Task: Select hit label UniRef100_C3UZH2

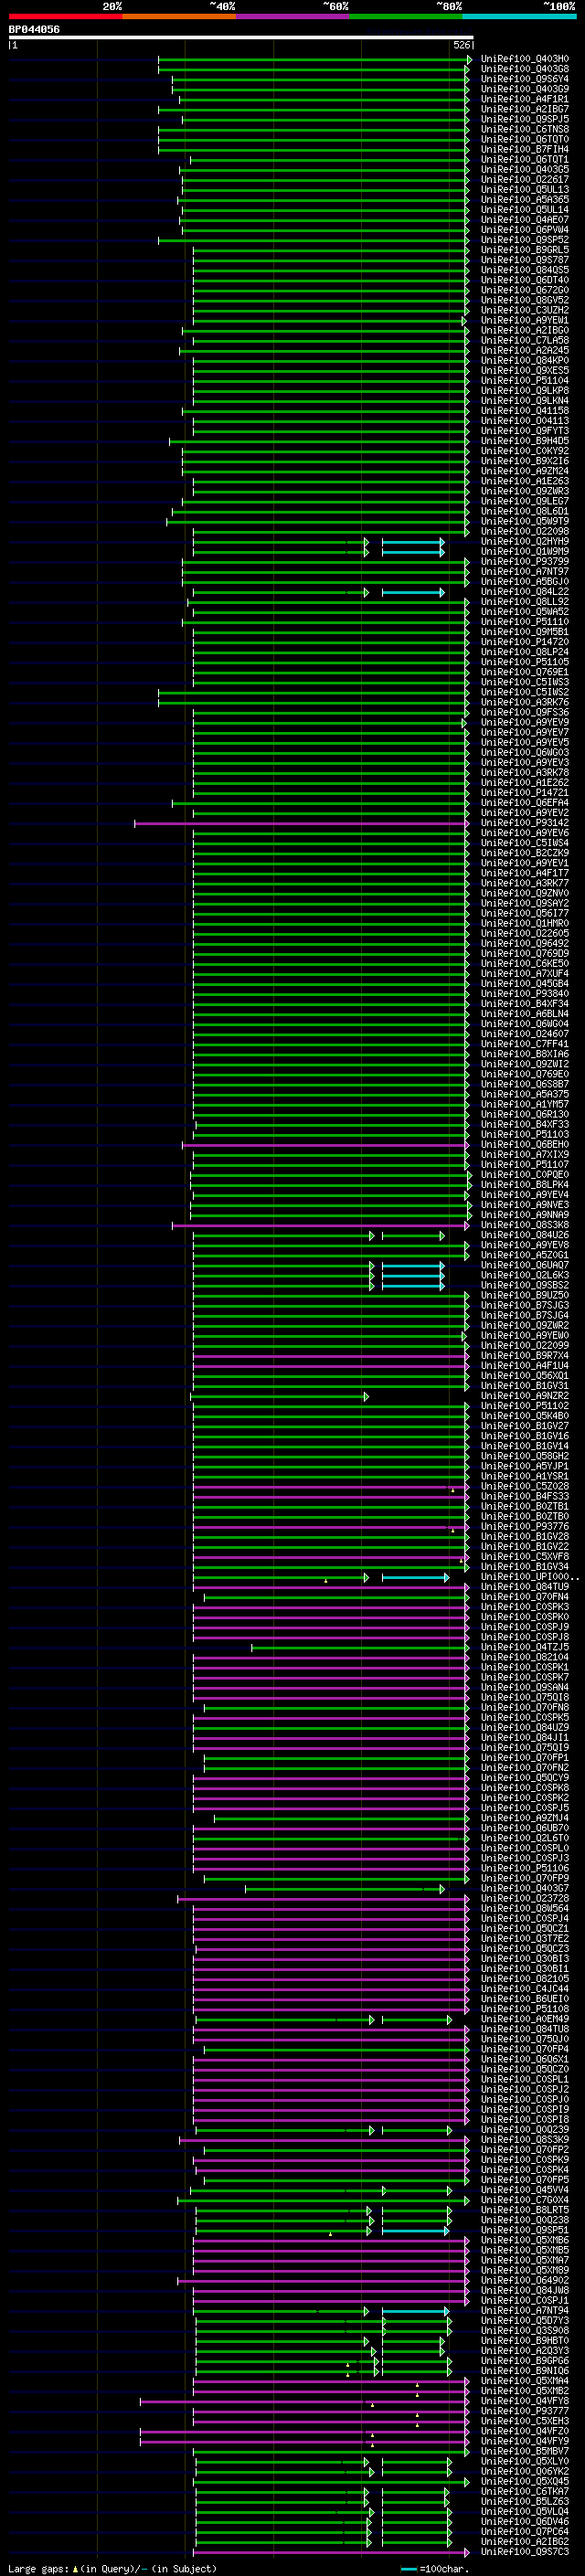Action: 525,310
